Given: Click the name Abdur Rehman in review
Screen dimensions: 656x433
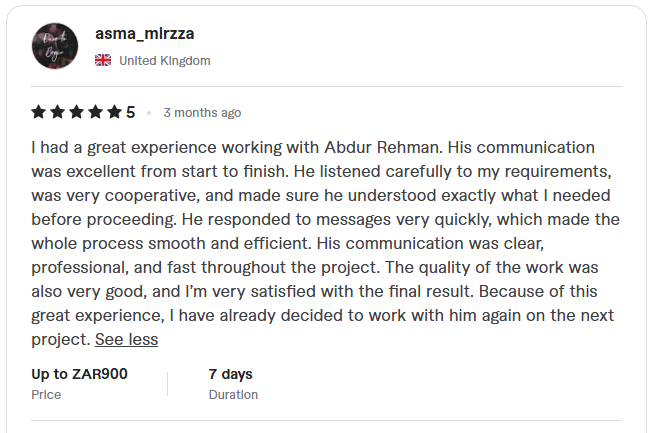Looking at the screenshot, I should 381,147.
